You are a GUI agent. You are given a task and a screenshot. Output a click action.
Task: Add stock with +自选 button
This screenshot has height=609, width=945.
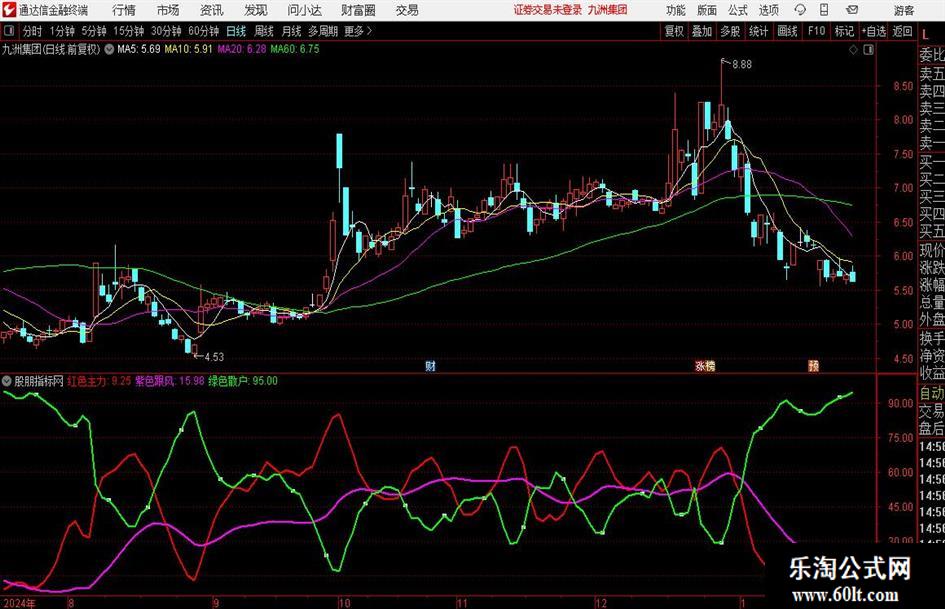(x=874, y=31)
